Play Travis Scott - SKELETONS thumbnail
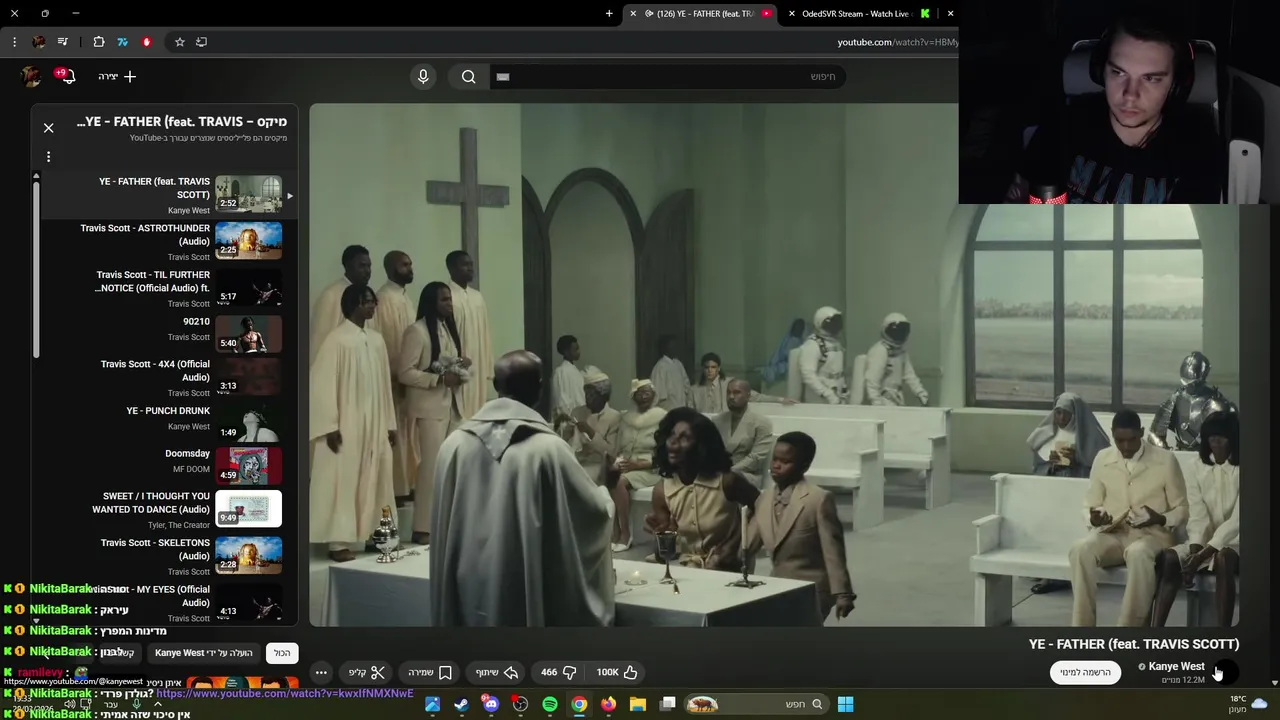Screen dimensions: 1280x720 point(248,555)
